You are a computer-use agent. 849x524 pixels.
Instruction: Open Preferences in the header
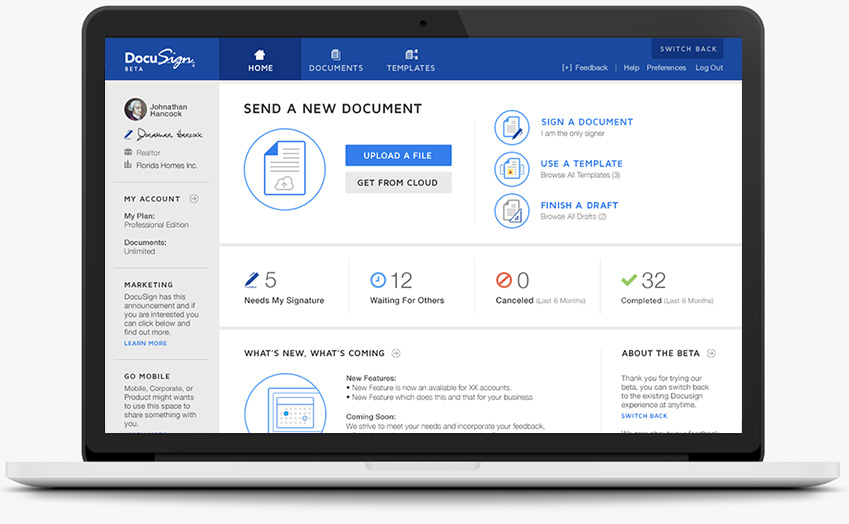point(666,68)
